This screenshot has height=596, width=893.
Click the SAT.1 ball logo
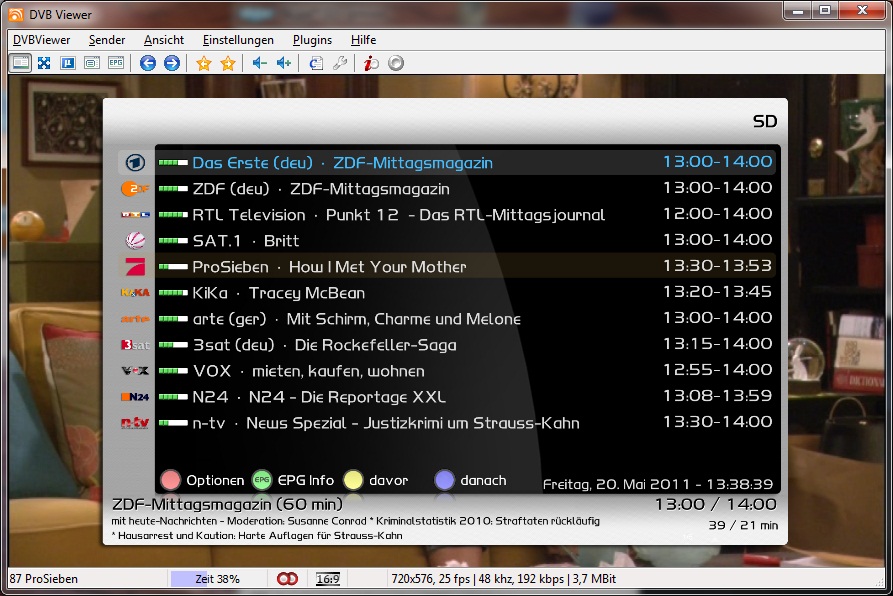(135, 241)
